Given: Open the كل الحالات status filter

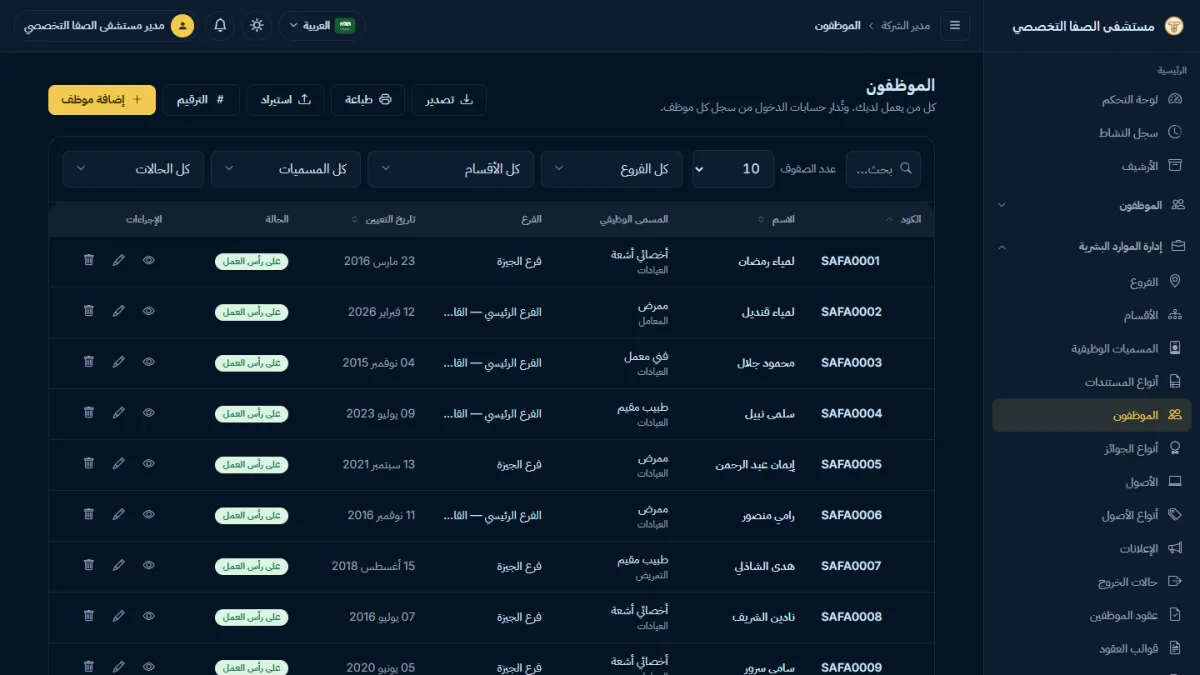Looking at the screenshot, I should pyautogui.click(x=133, y=169).
